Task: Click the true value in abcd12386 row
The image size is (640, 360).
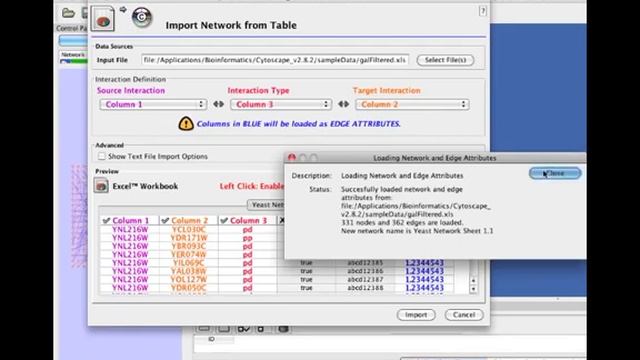Action: click(306, 271)
